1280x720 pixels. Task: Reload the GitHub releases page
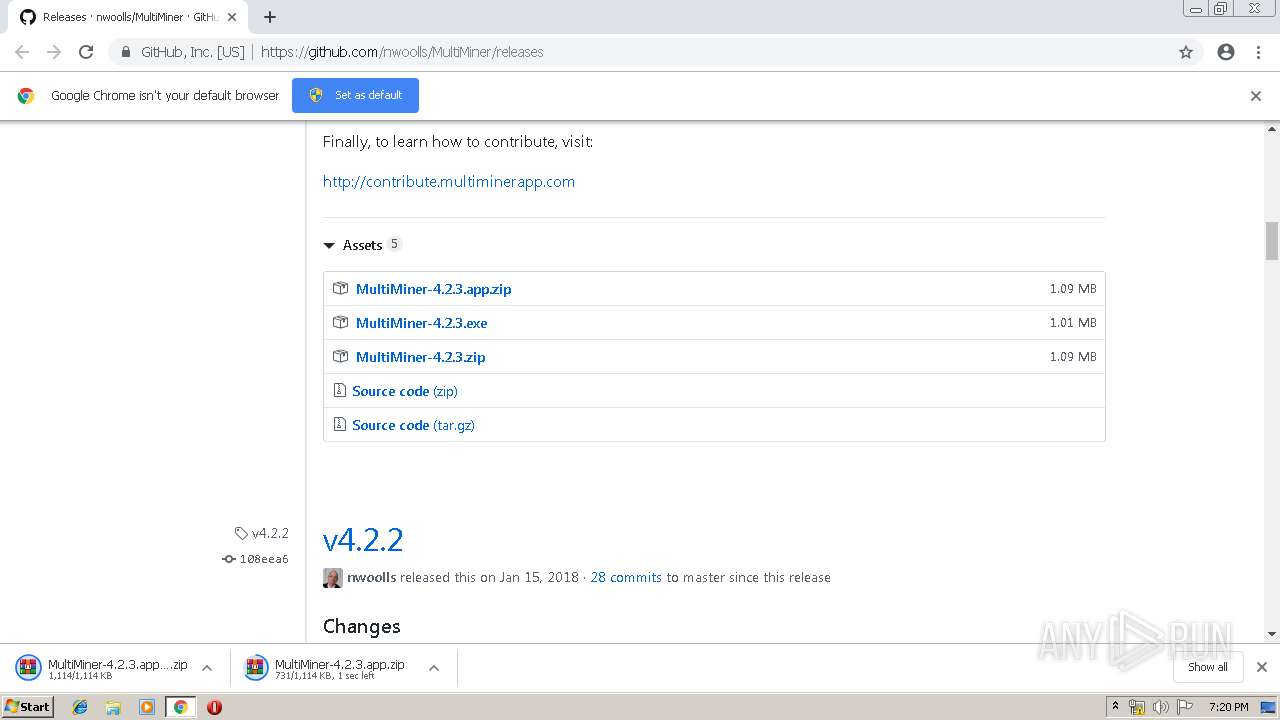tap(86, 52)
